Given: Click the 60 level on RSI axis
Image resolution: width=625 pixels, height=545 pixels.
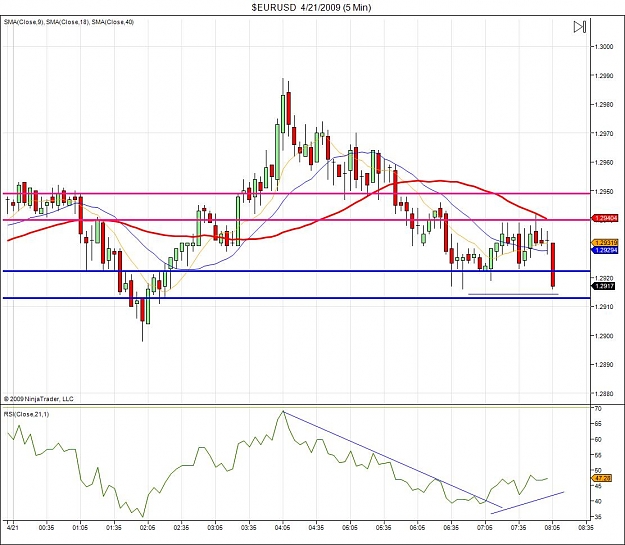Looking at the screenshot, I should [x=598, y=439].
